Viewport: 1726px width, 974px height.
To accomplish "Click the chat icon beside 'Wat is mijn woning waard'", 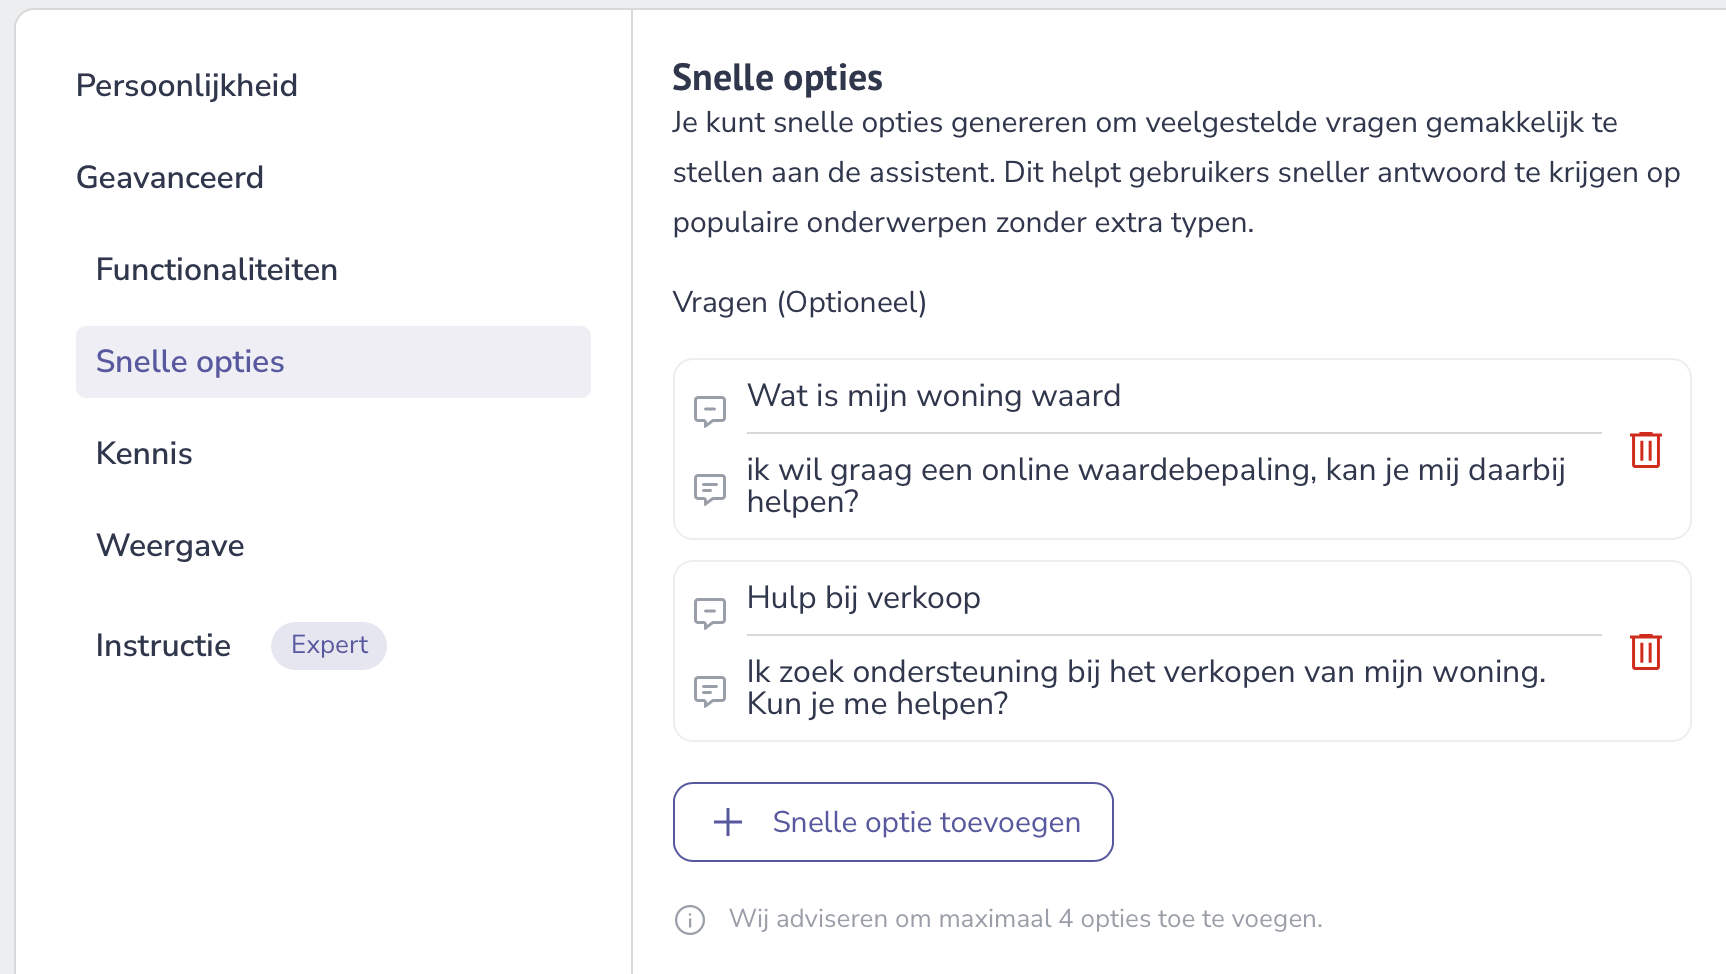I will click(710, 411).
